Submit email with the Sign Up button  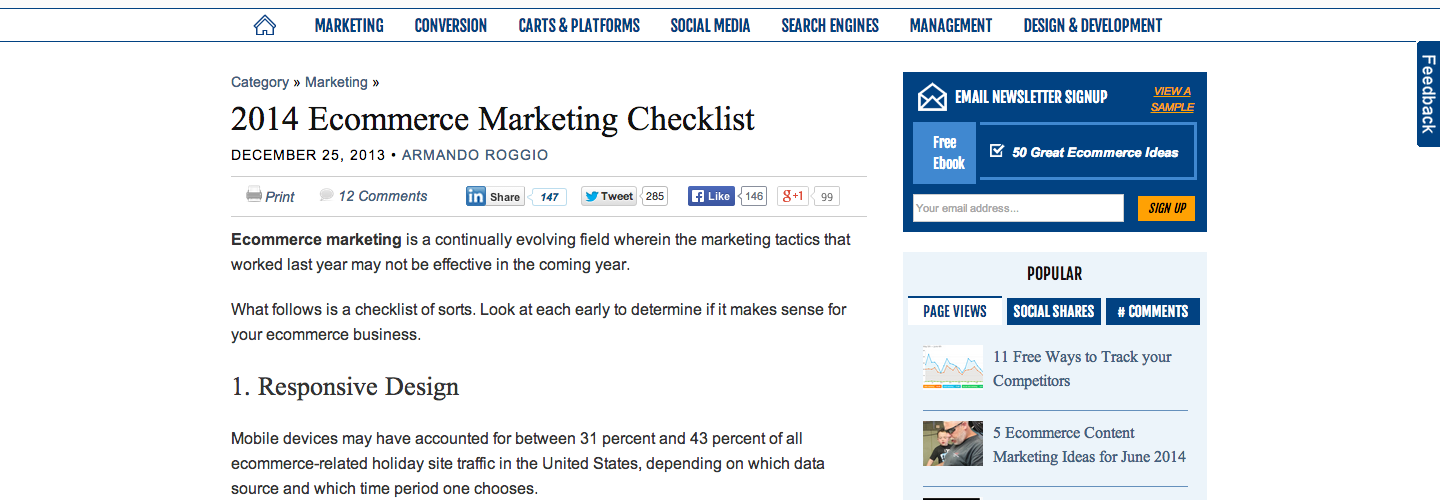pos(1167,208)
